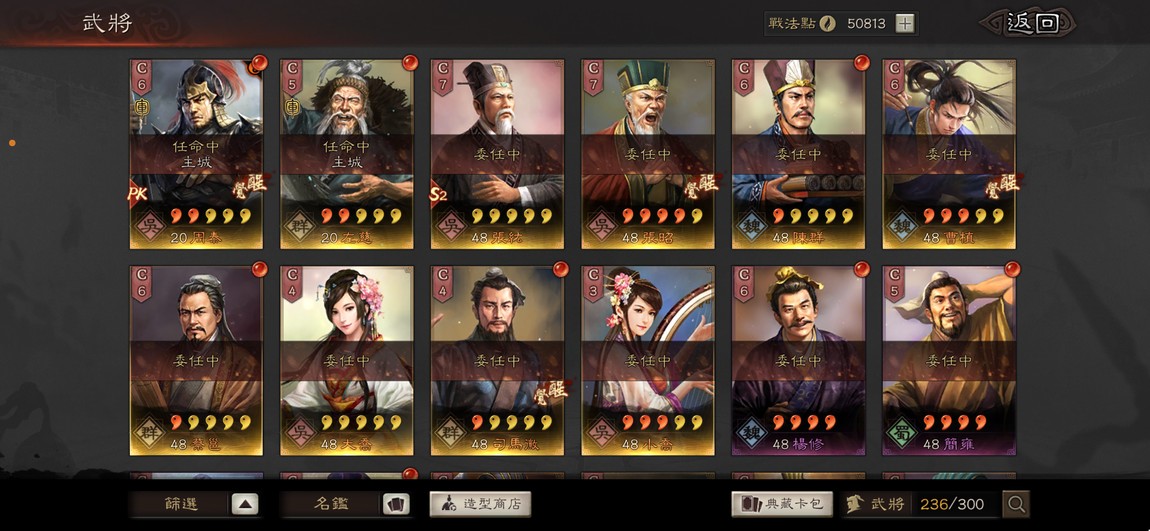Screen dimensions: 1150x531
Task: Open the 張昭 general card
Action: (x=648, y=154)
